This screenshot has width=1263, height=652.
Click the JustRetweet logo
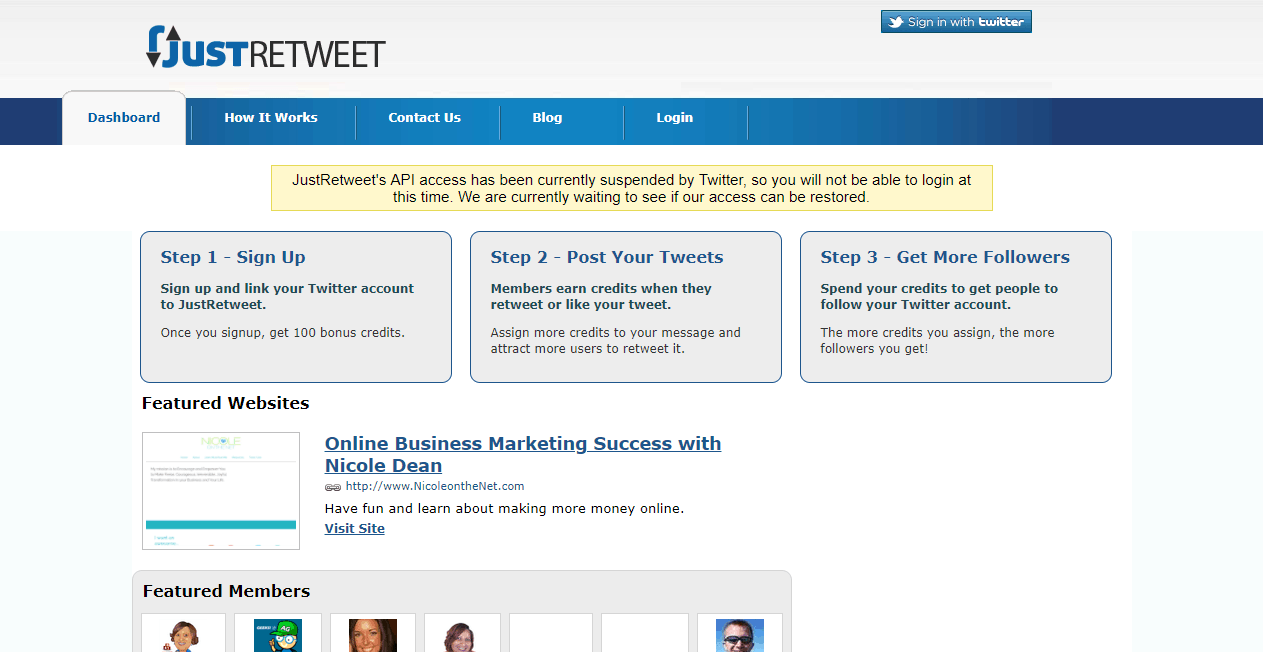point(265,47)
